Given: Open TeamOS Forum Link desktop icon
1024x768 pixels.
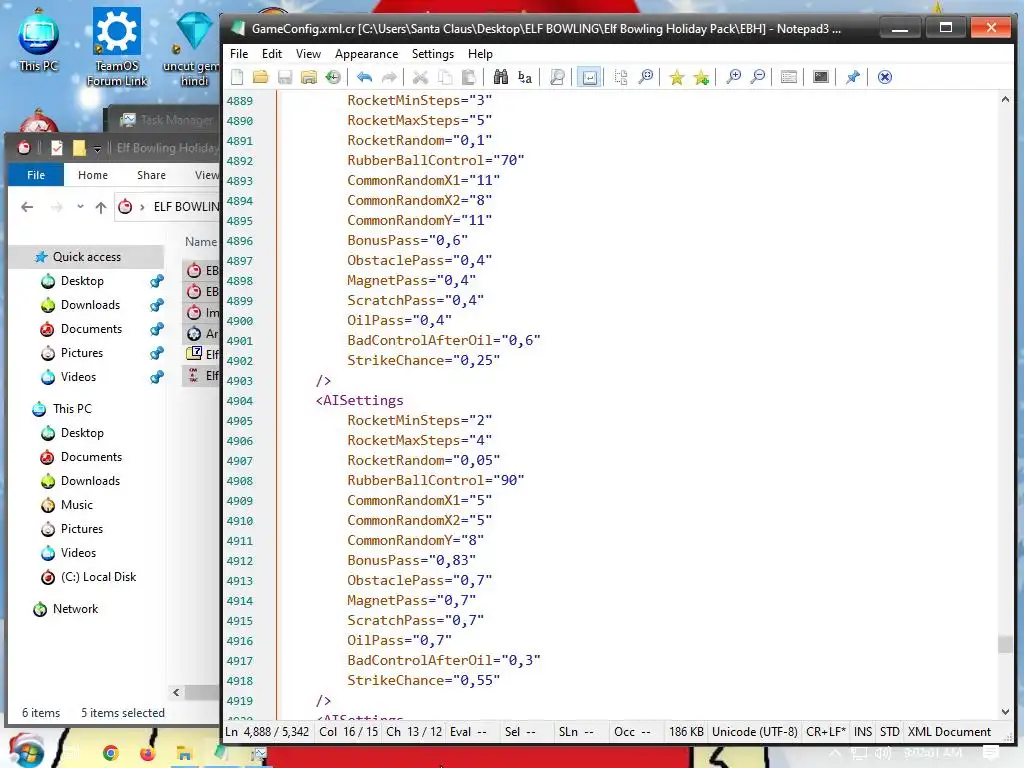Looking at the screenshot, I should click(x=118, y=47).
